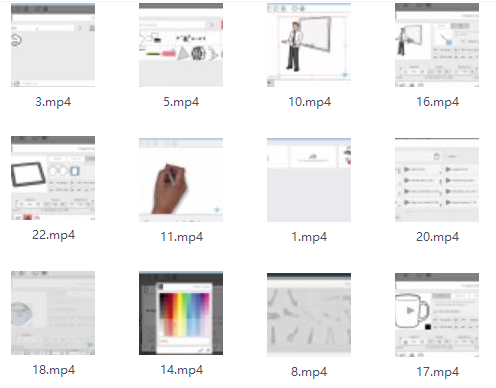Select the 5.mp4 video thumbnail
The height and width of the screenshot is (388, 496).
pyautogui.click(x=181, y=45)
